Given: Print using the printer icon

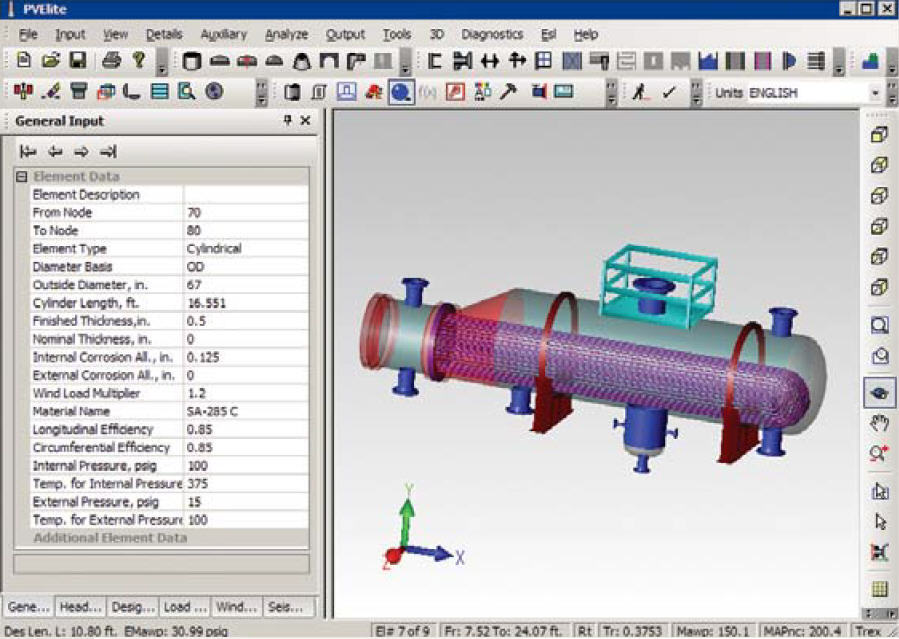Looking at the screenshot, I should pyautogui.click(x=111, y=60).
